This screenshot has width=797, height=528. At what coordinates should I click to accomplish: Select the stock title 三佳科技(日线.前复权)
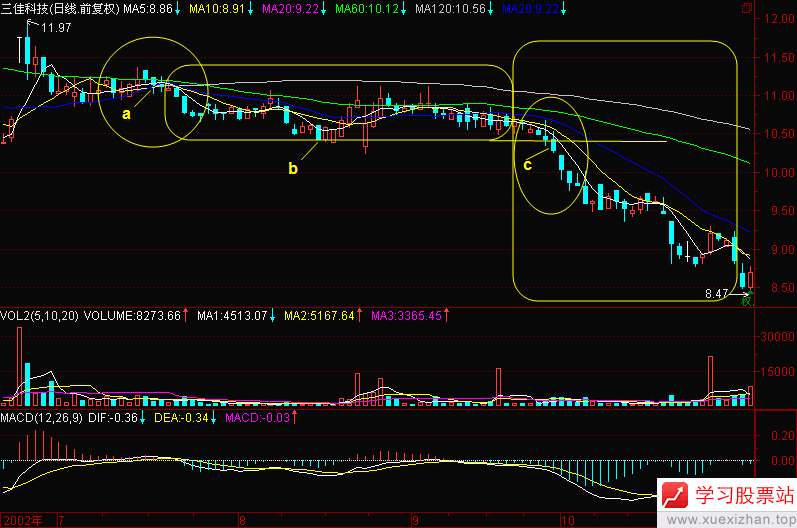[x=60, y=9]
